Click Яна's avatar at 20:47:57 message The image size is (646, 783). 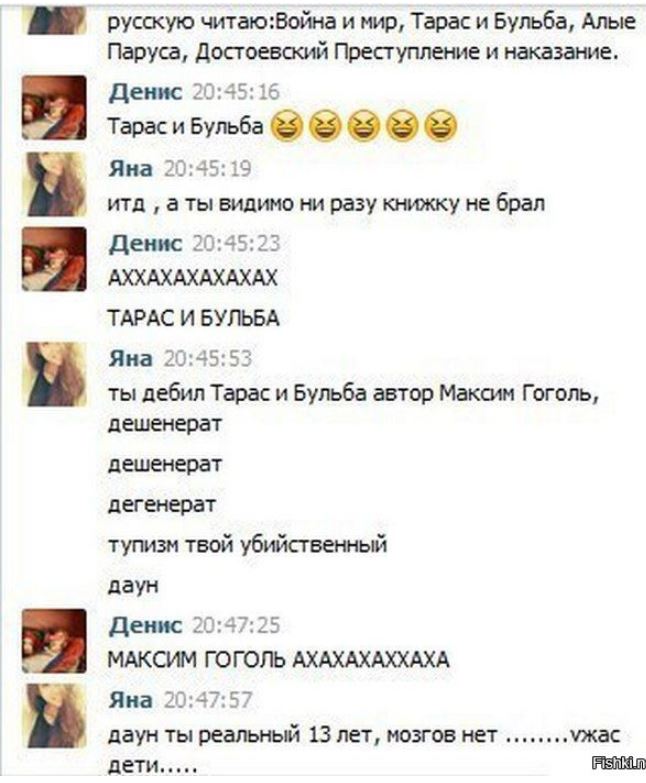[56, 716]
